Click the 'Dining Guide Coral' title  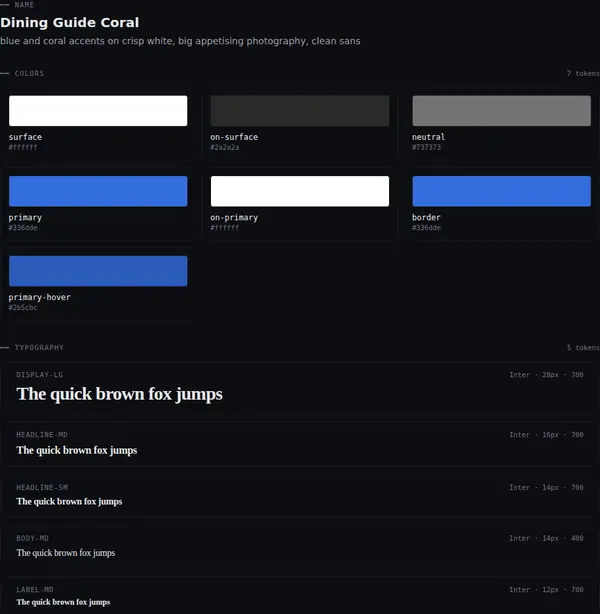click(x=70, y=22)
